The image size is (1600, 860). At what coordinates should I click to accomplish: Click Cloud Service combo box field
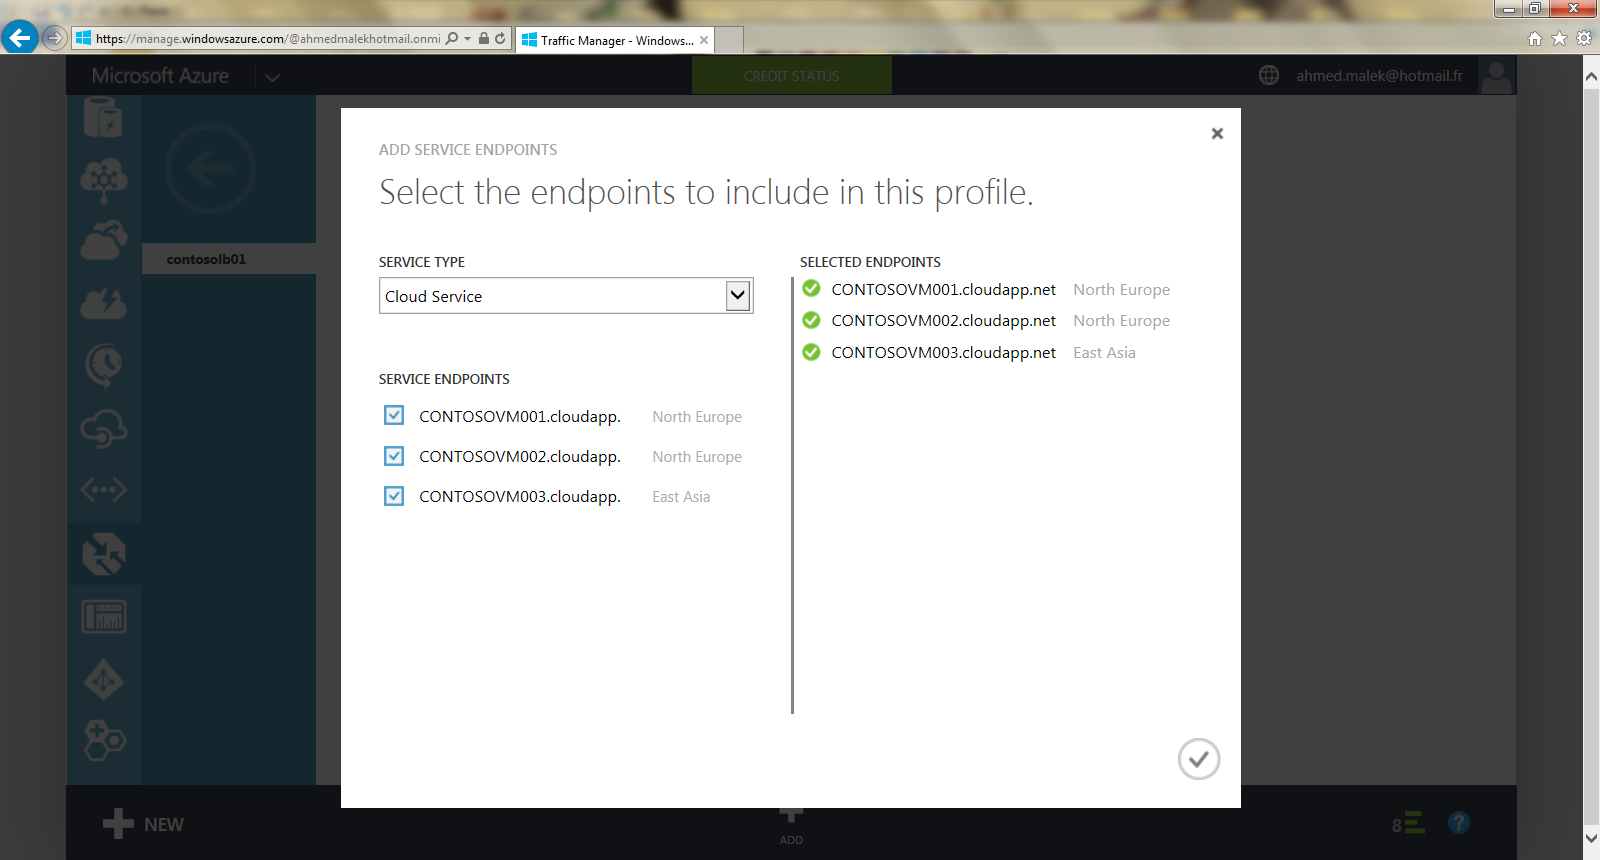click(x=566, y=296)
